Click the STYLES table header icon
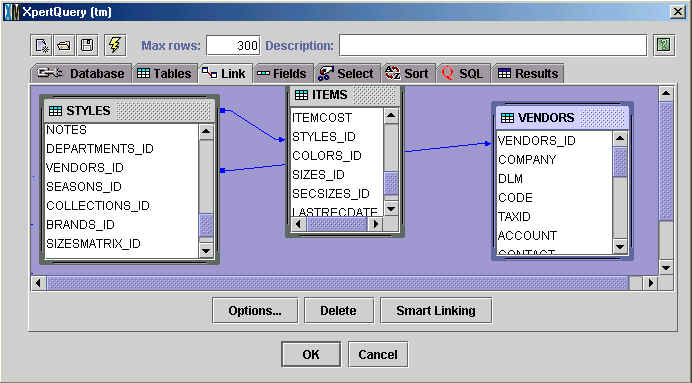This screenshot has height=383, width=692. [x=55, y=110]
